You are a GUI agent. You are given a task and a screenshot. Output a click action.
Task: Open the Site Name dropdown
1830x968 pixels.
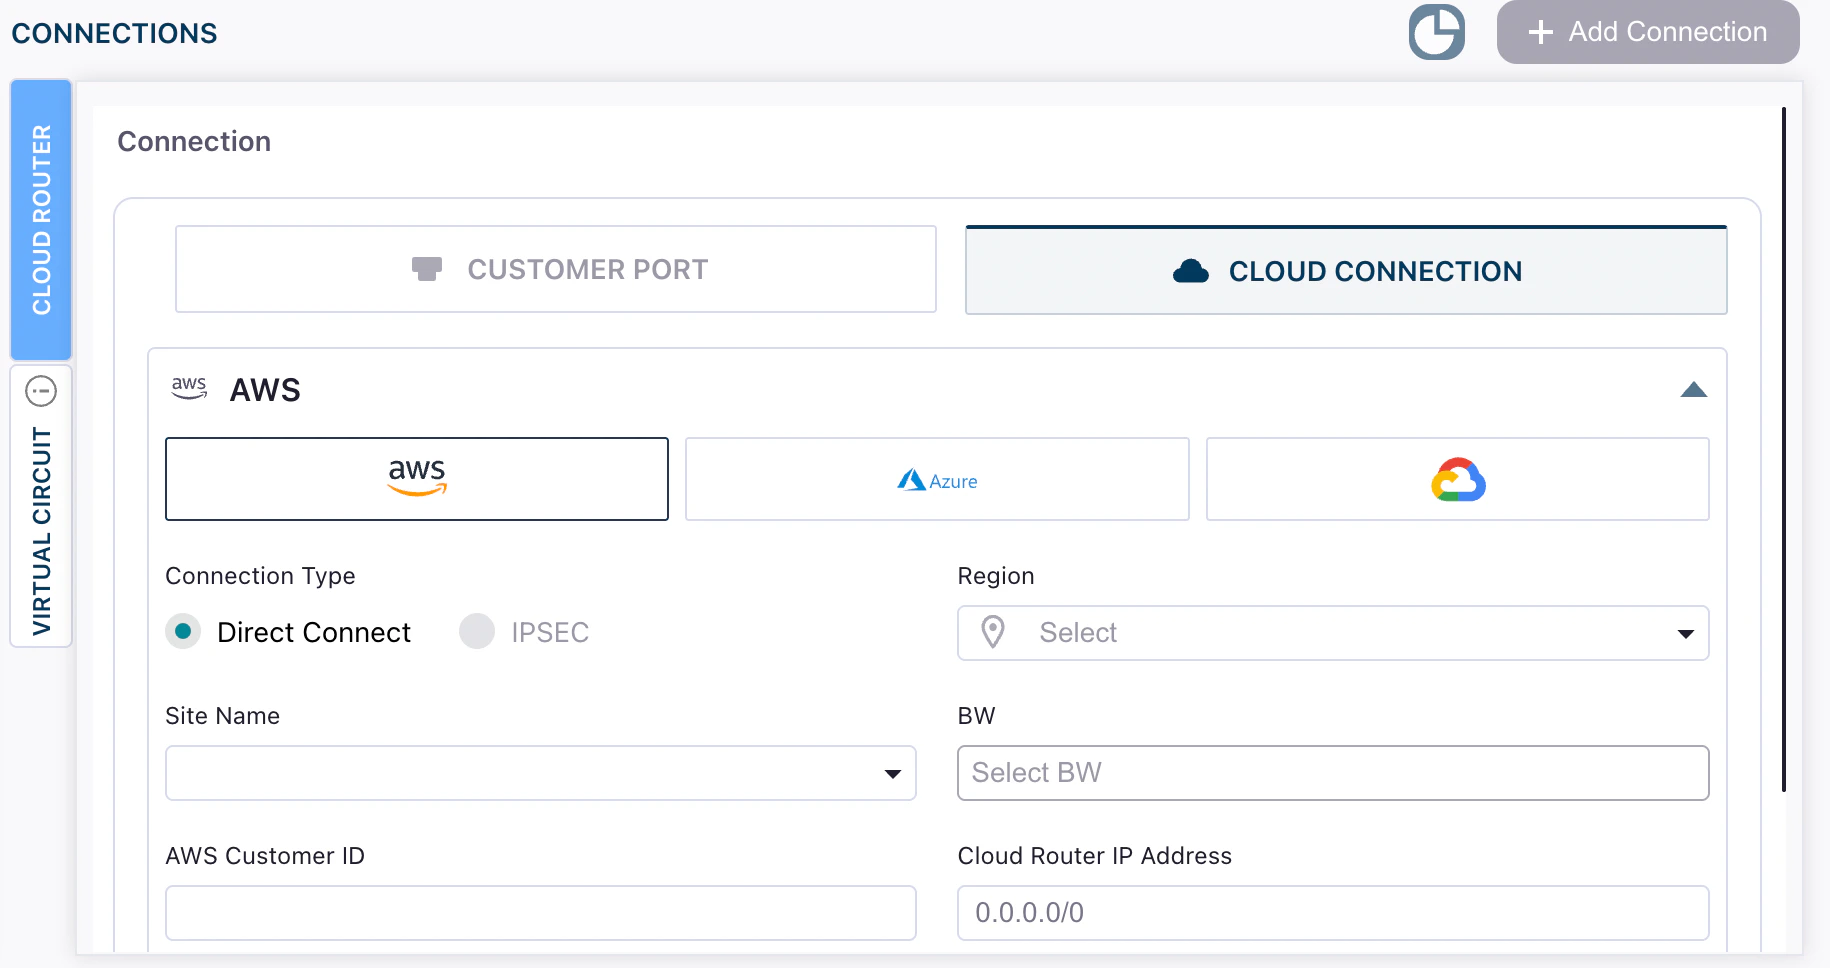point(541,773)
